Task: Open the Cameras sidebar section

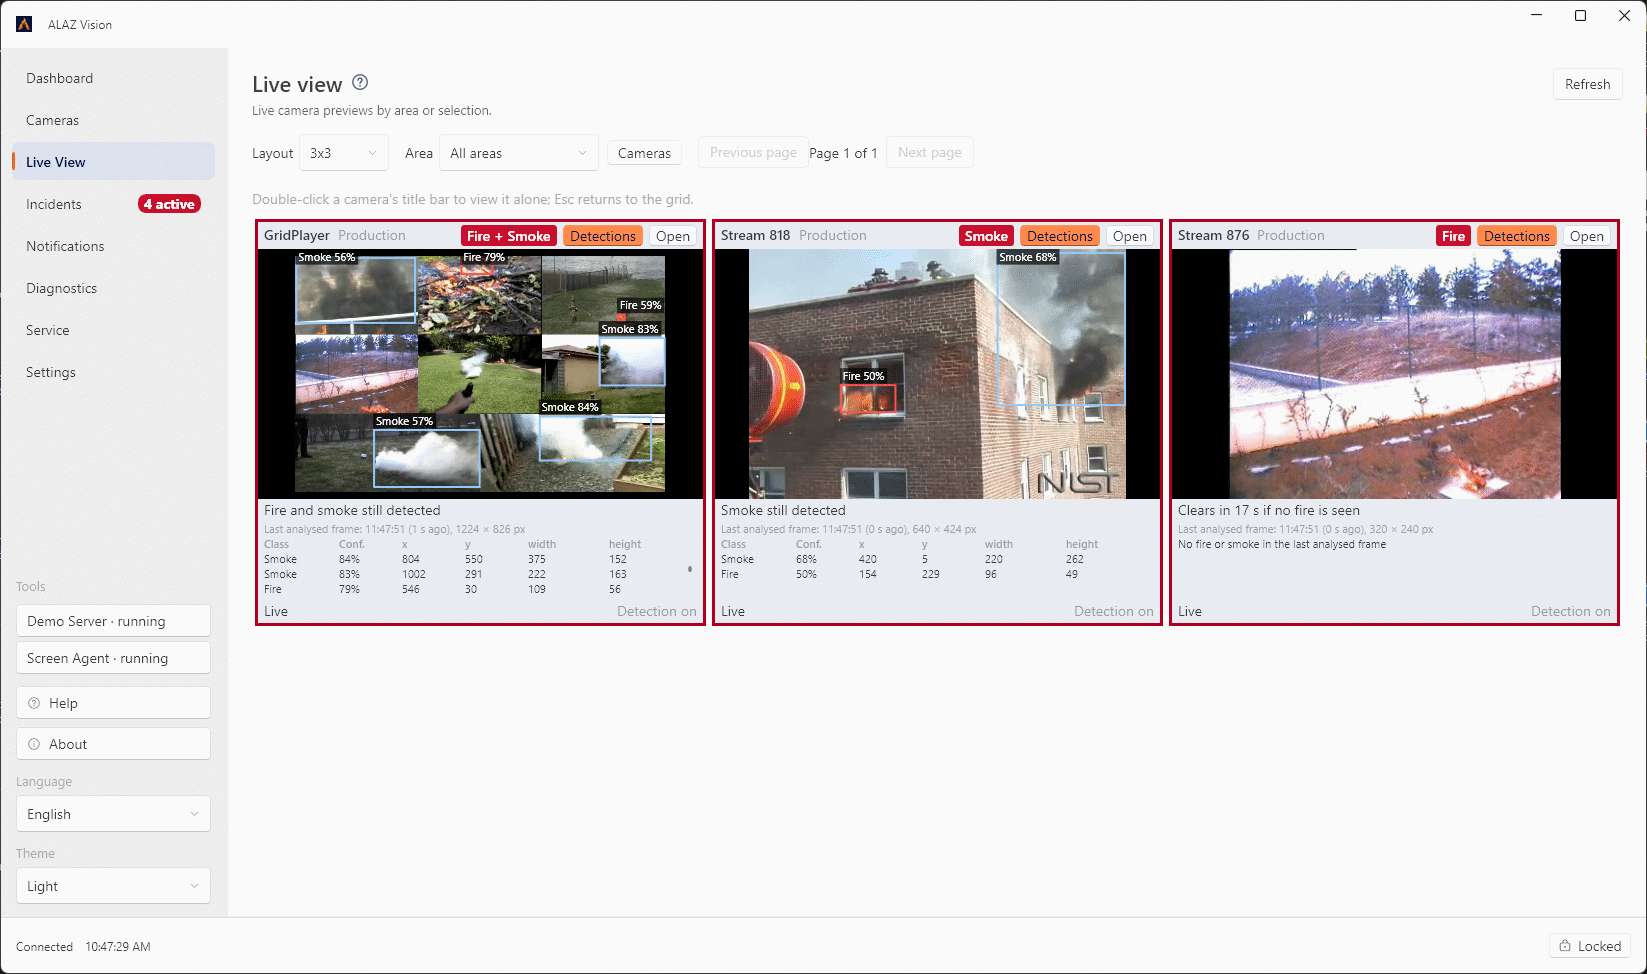Action: click(x=113, y=120)
